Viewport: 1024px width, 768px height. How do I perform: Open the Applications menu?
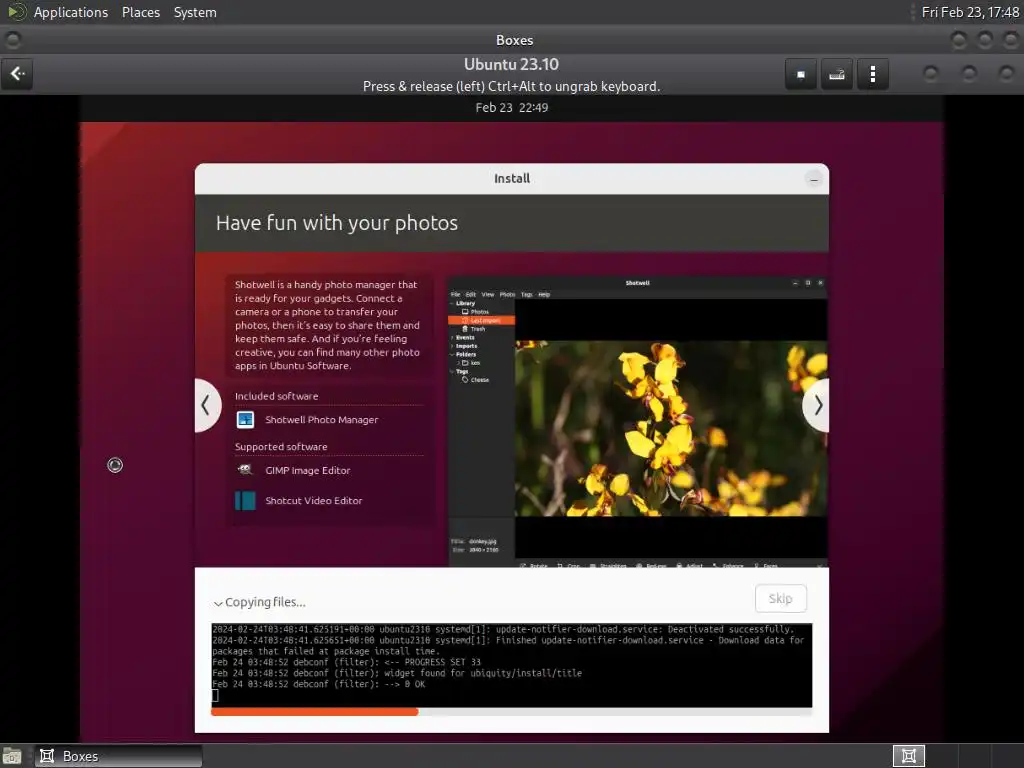[x=71, y=12]
